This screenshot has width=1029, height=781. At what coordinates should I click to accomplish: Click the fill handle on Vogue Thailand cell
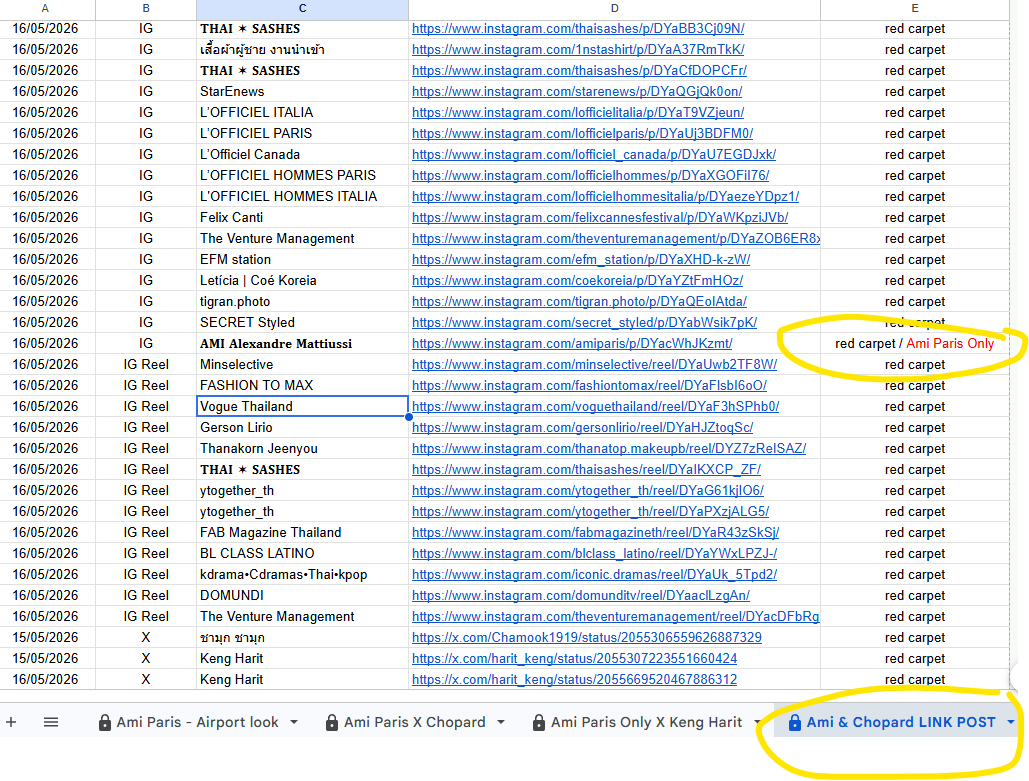click(409, 417)
